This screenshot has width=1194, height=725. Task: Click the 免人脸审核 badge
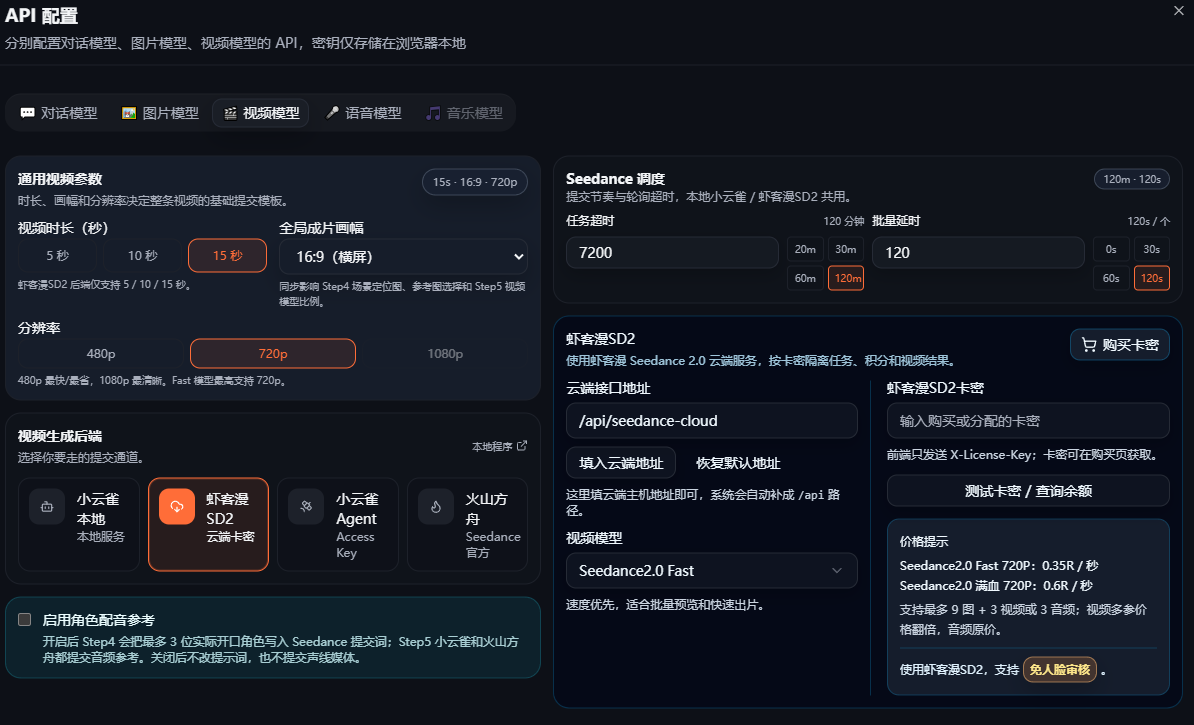click(x=1060, y=669)
